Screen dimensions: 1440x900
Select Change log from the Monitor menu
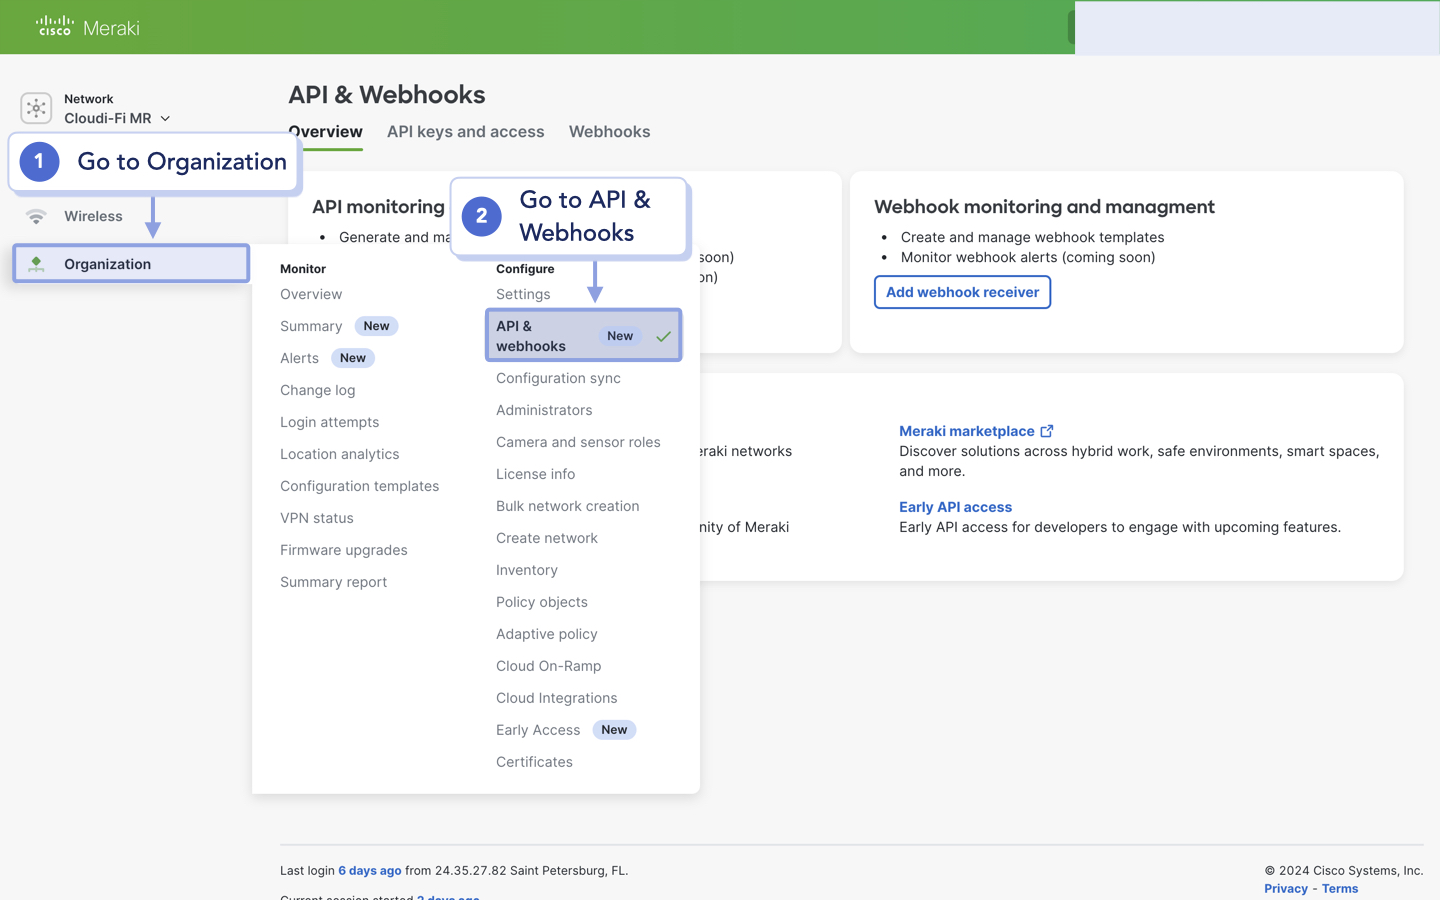coord(317,390)
